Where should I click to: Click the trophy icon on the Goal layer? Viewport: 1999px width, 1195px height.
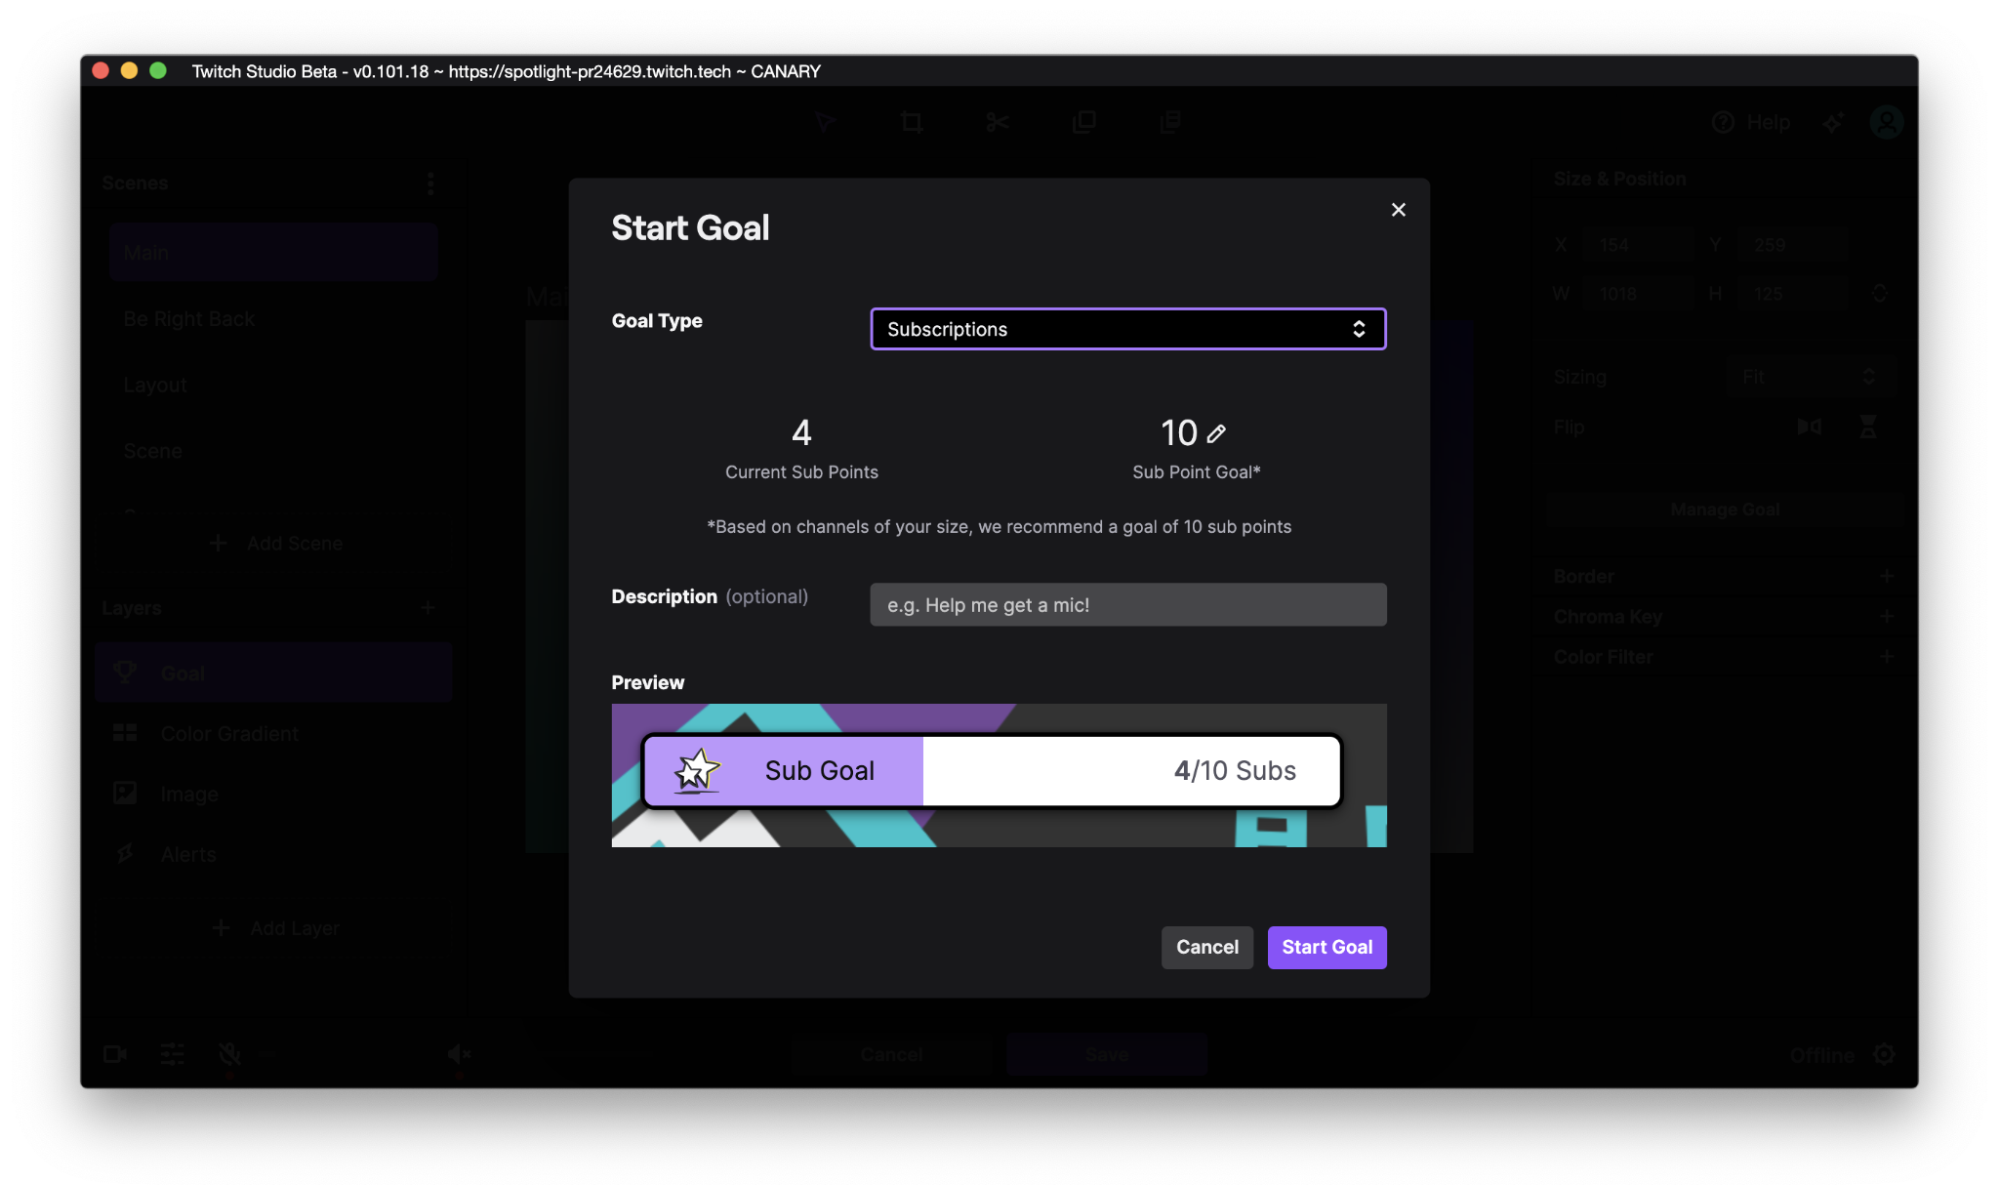click(x=126, y=672)
